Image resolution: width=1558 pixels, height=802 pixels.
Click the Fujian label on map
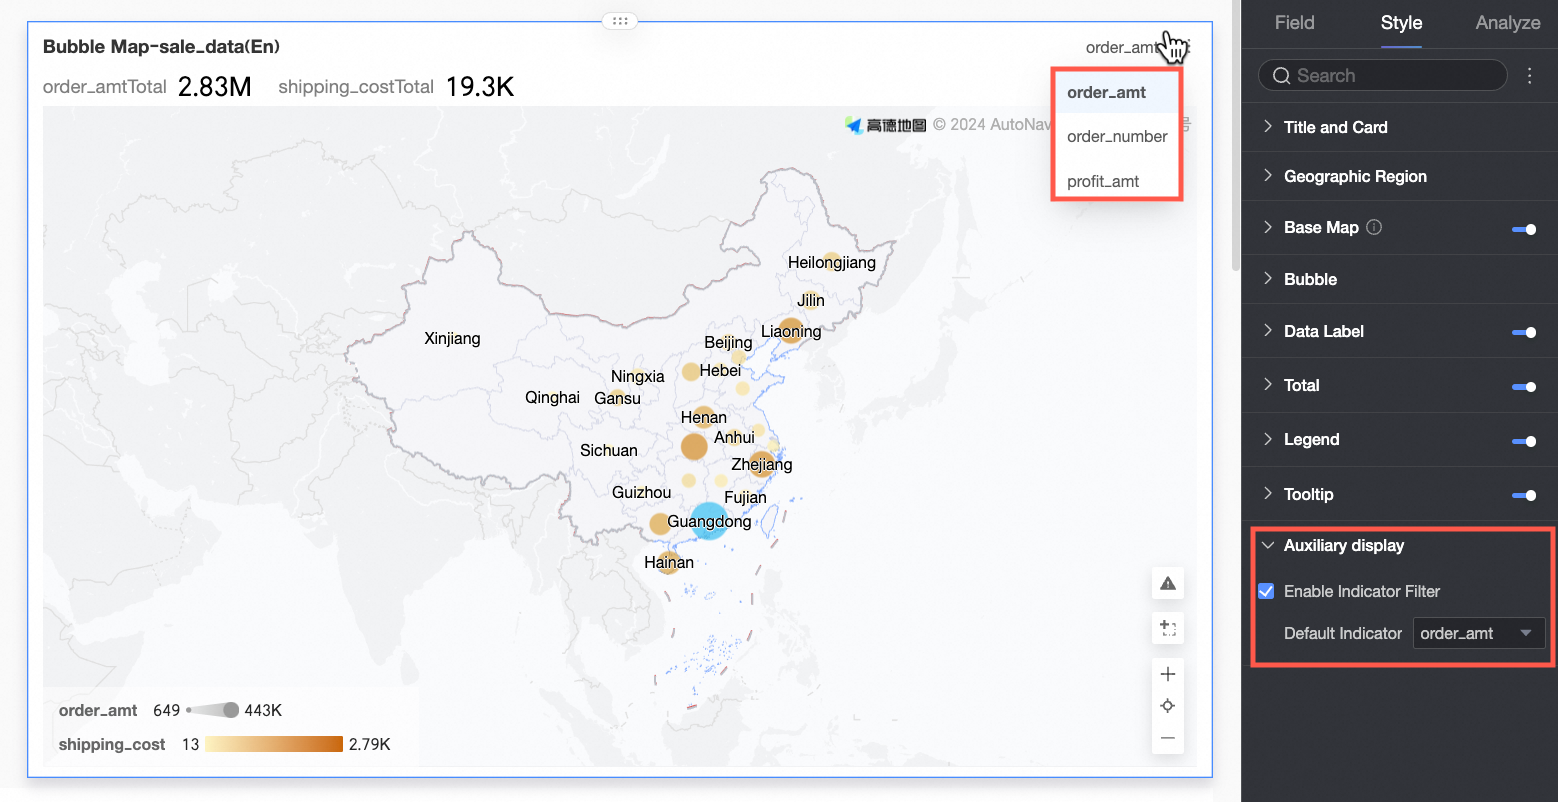tap(745, 497)
